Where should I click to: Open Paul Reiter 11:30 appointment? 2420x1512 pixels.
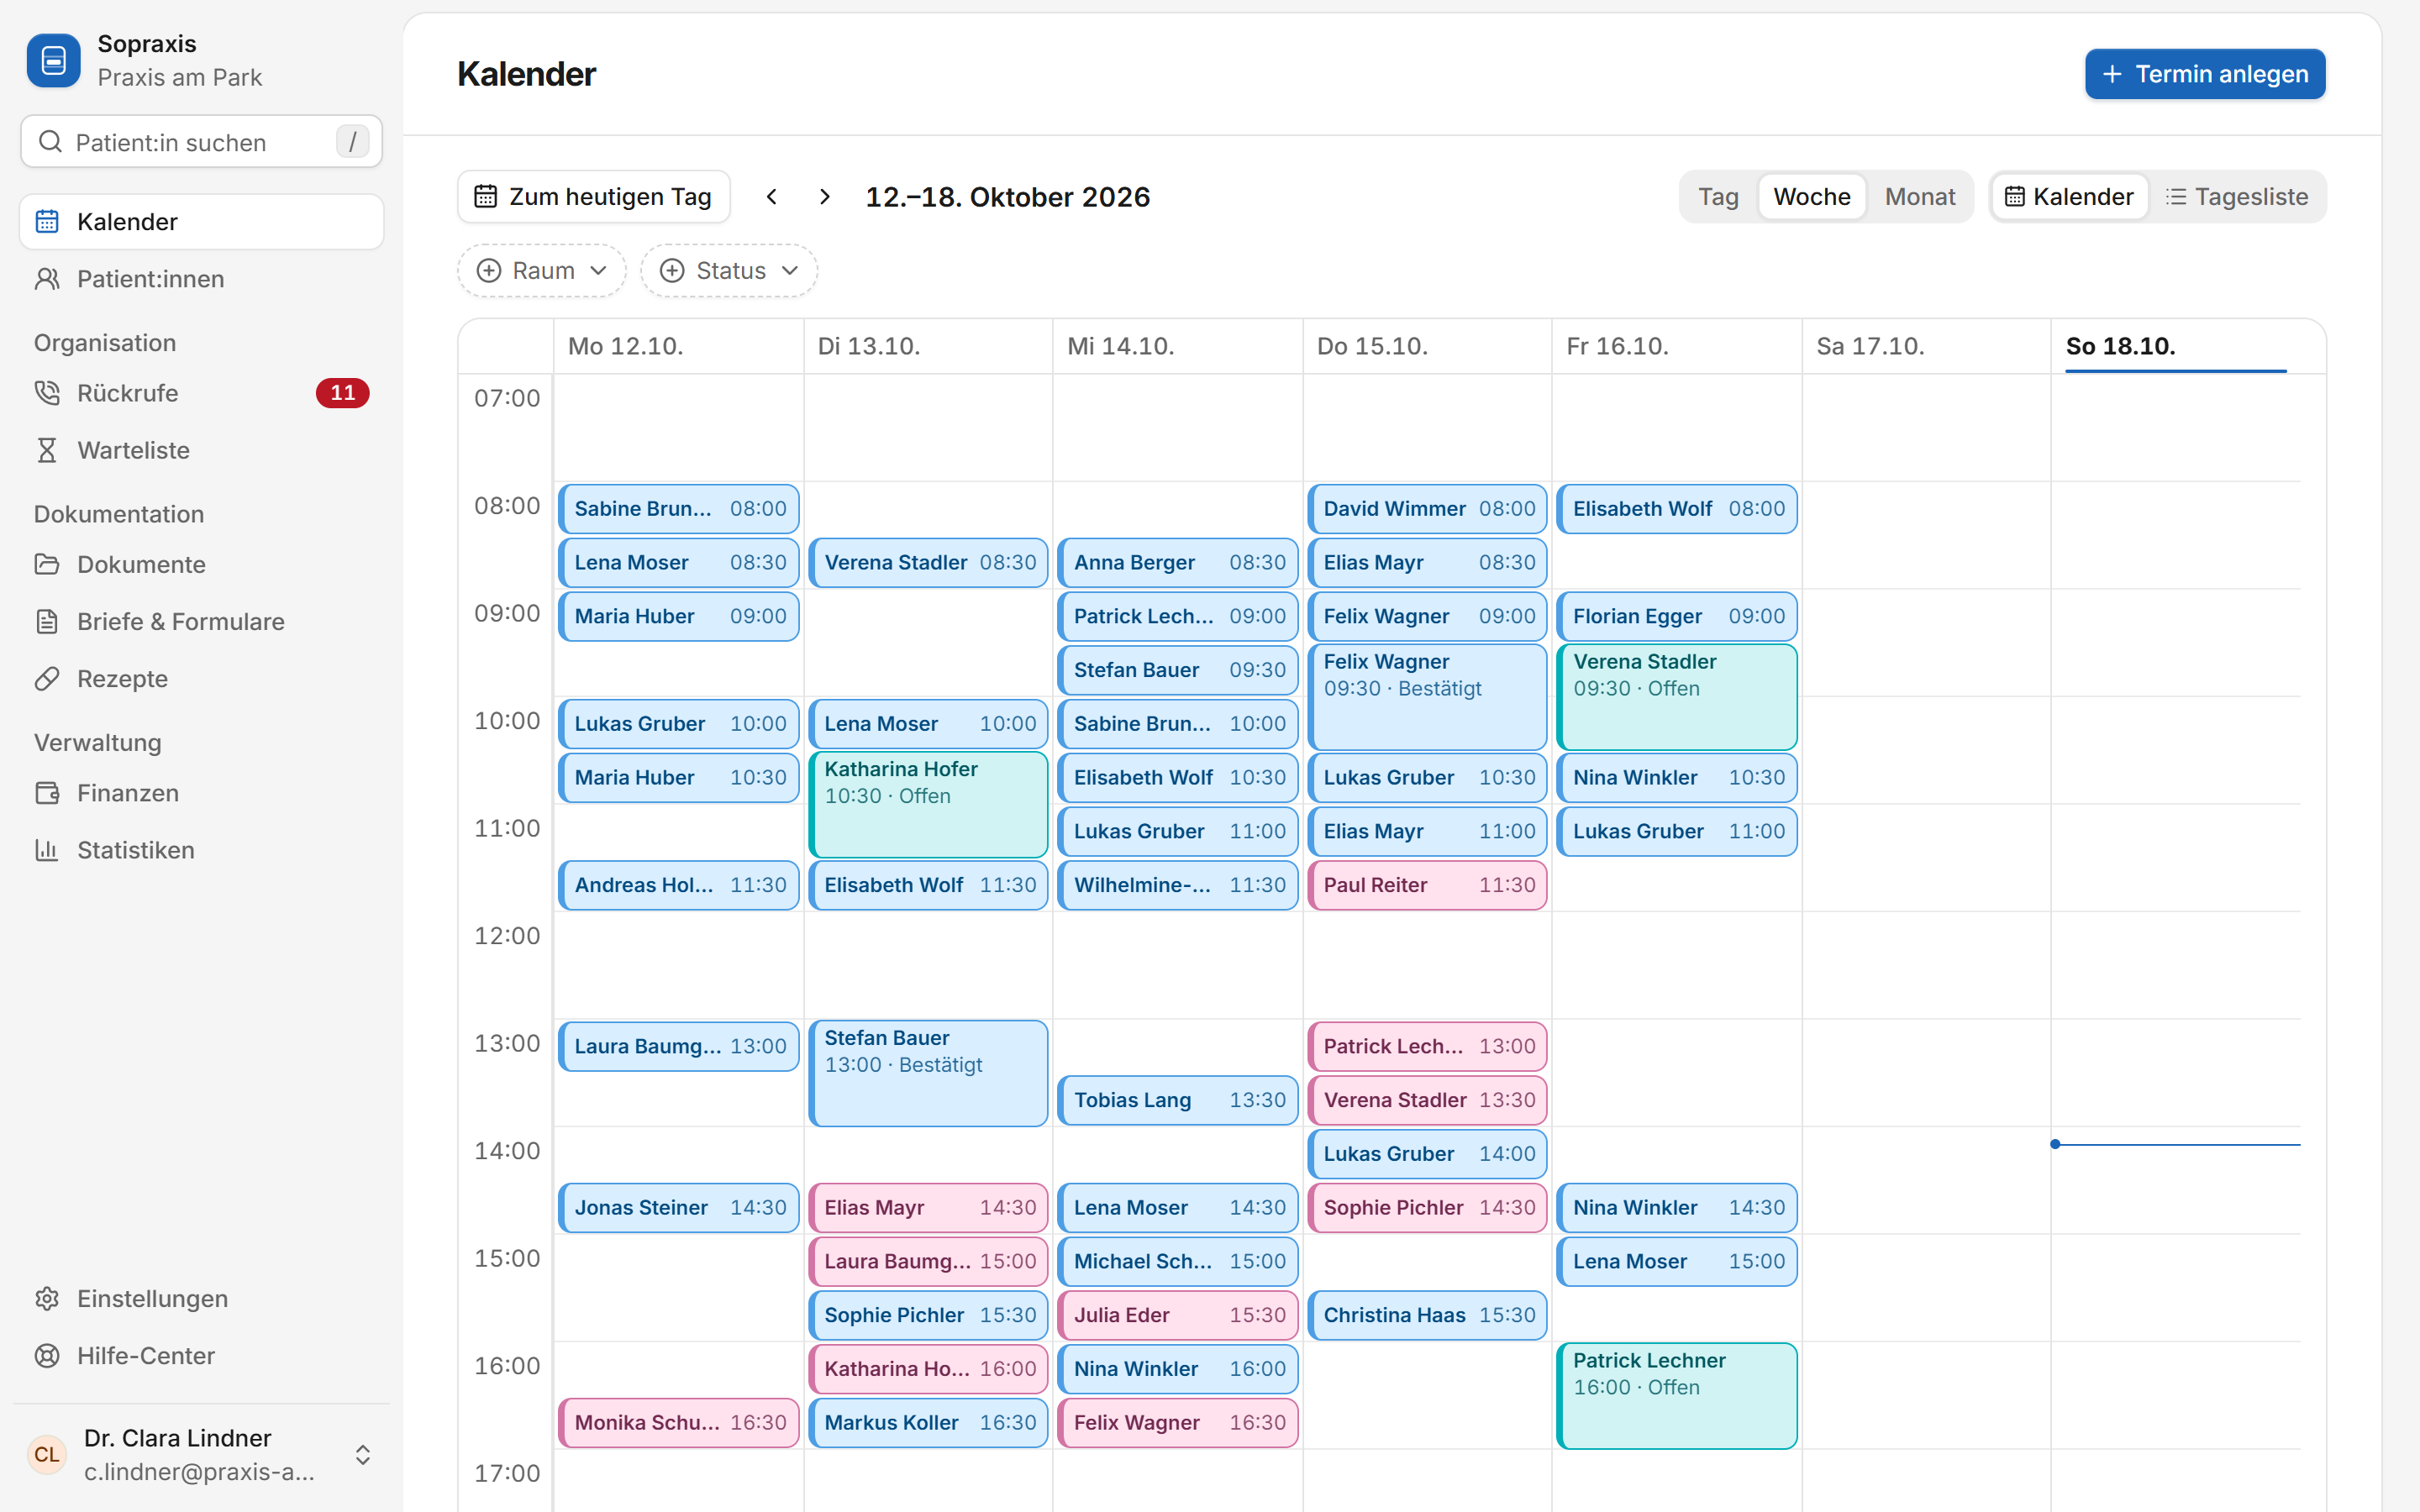1427,885
